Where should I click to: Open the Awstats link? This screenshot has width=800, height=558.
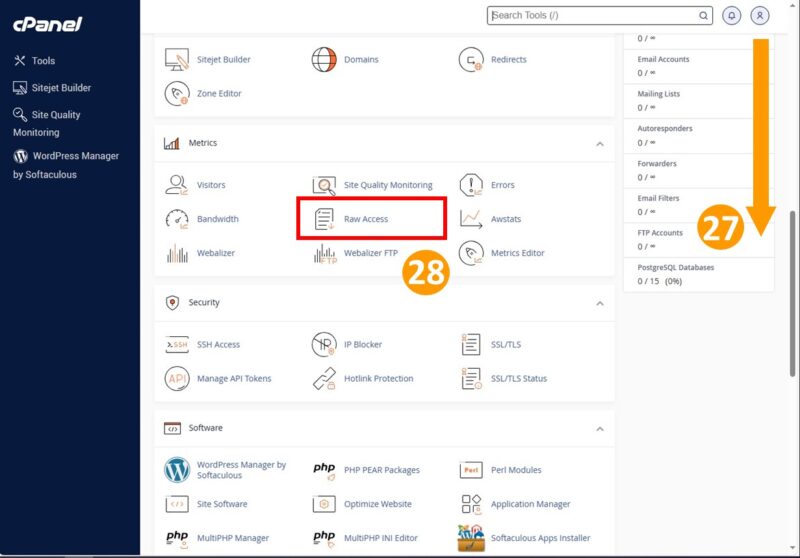(x=506, y=219)
